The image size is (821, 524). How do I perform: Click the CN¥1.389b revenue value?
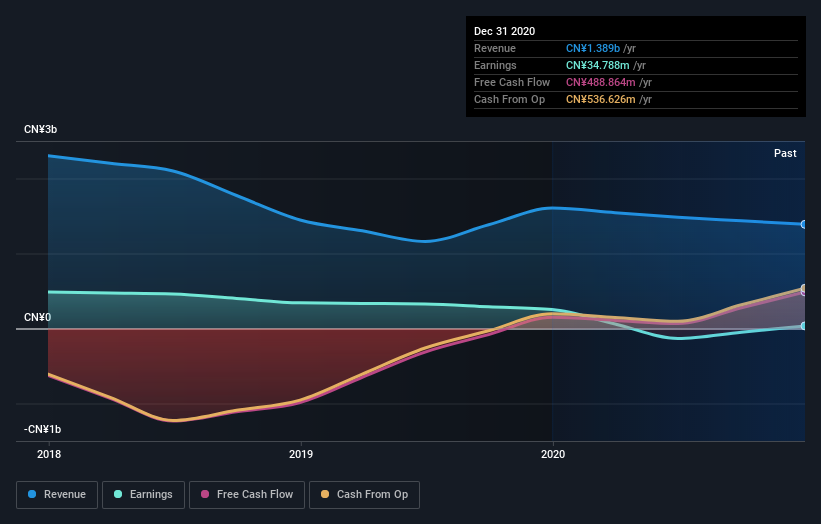click(593, 48)
